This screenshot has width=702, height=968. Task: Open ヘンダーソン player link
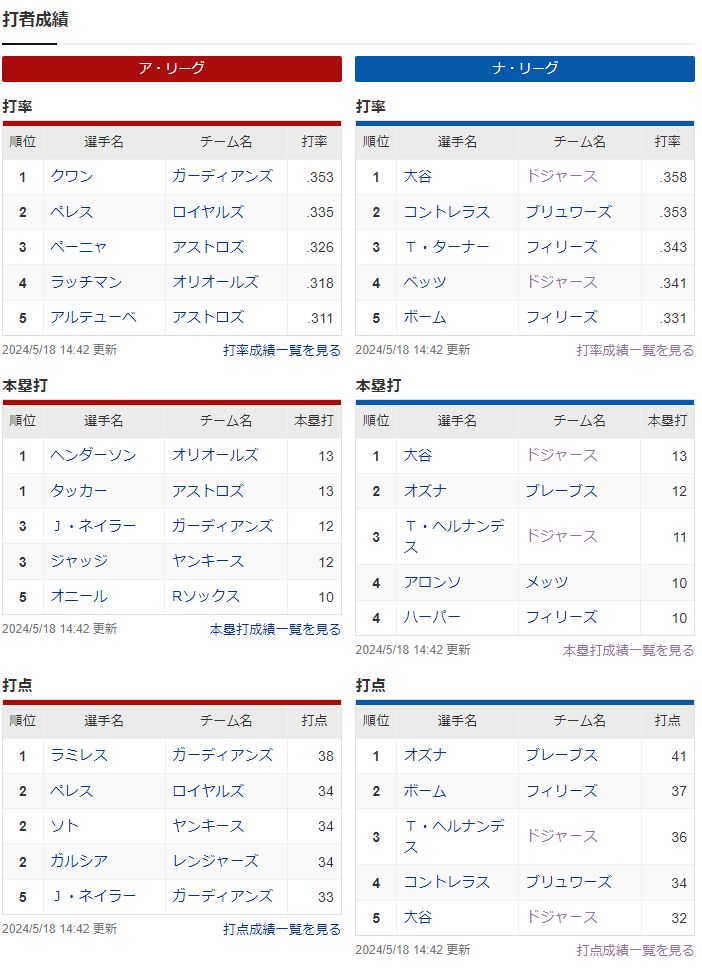coord(93,455)
